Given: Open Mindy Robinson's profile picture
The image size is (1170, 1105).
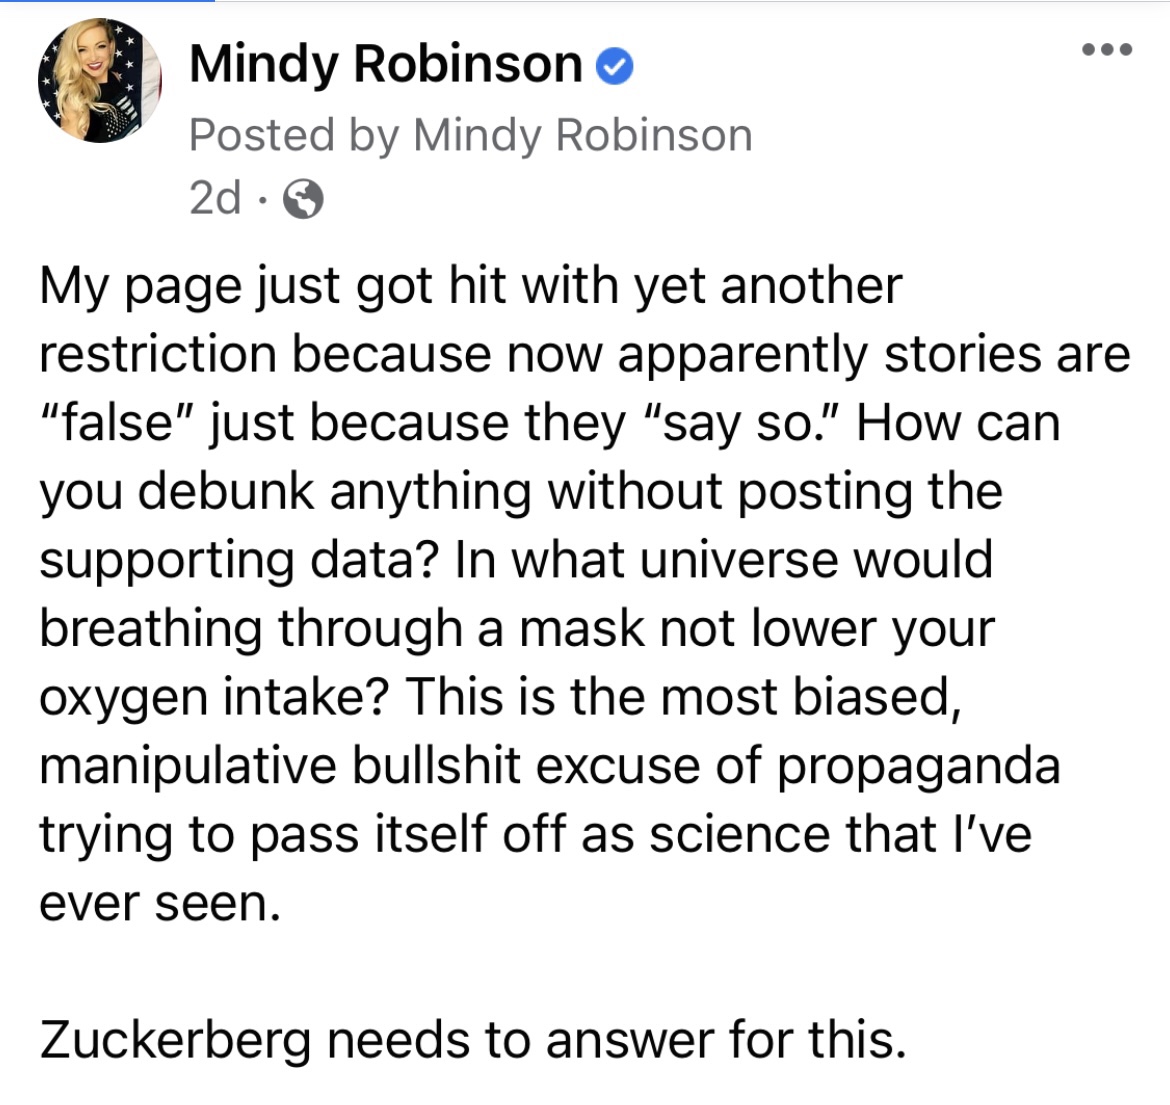Looking at the screenshot, I should (x=99, y=80).
